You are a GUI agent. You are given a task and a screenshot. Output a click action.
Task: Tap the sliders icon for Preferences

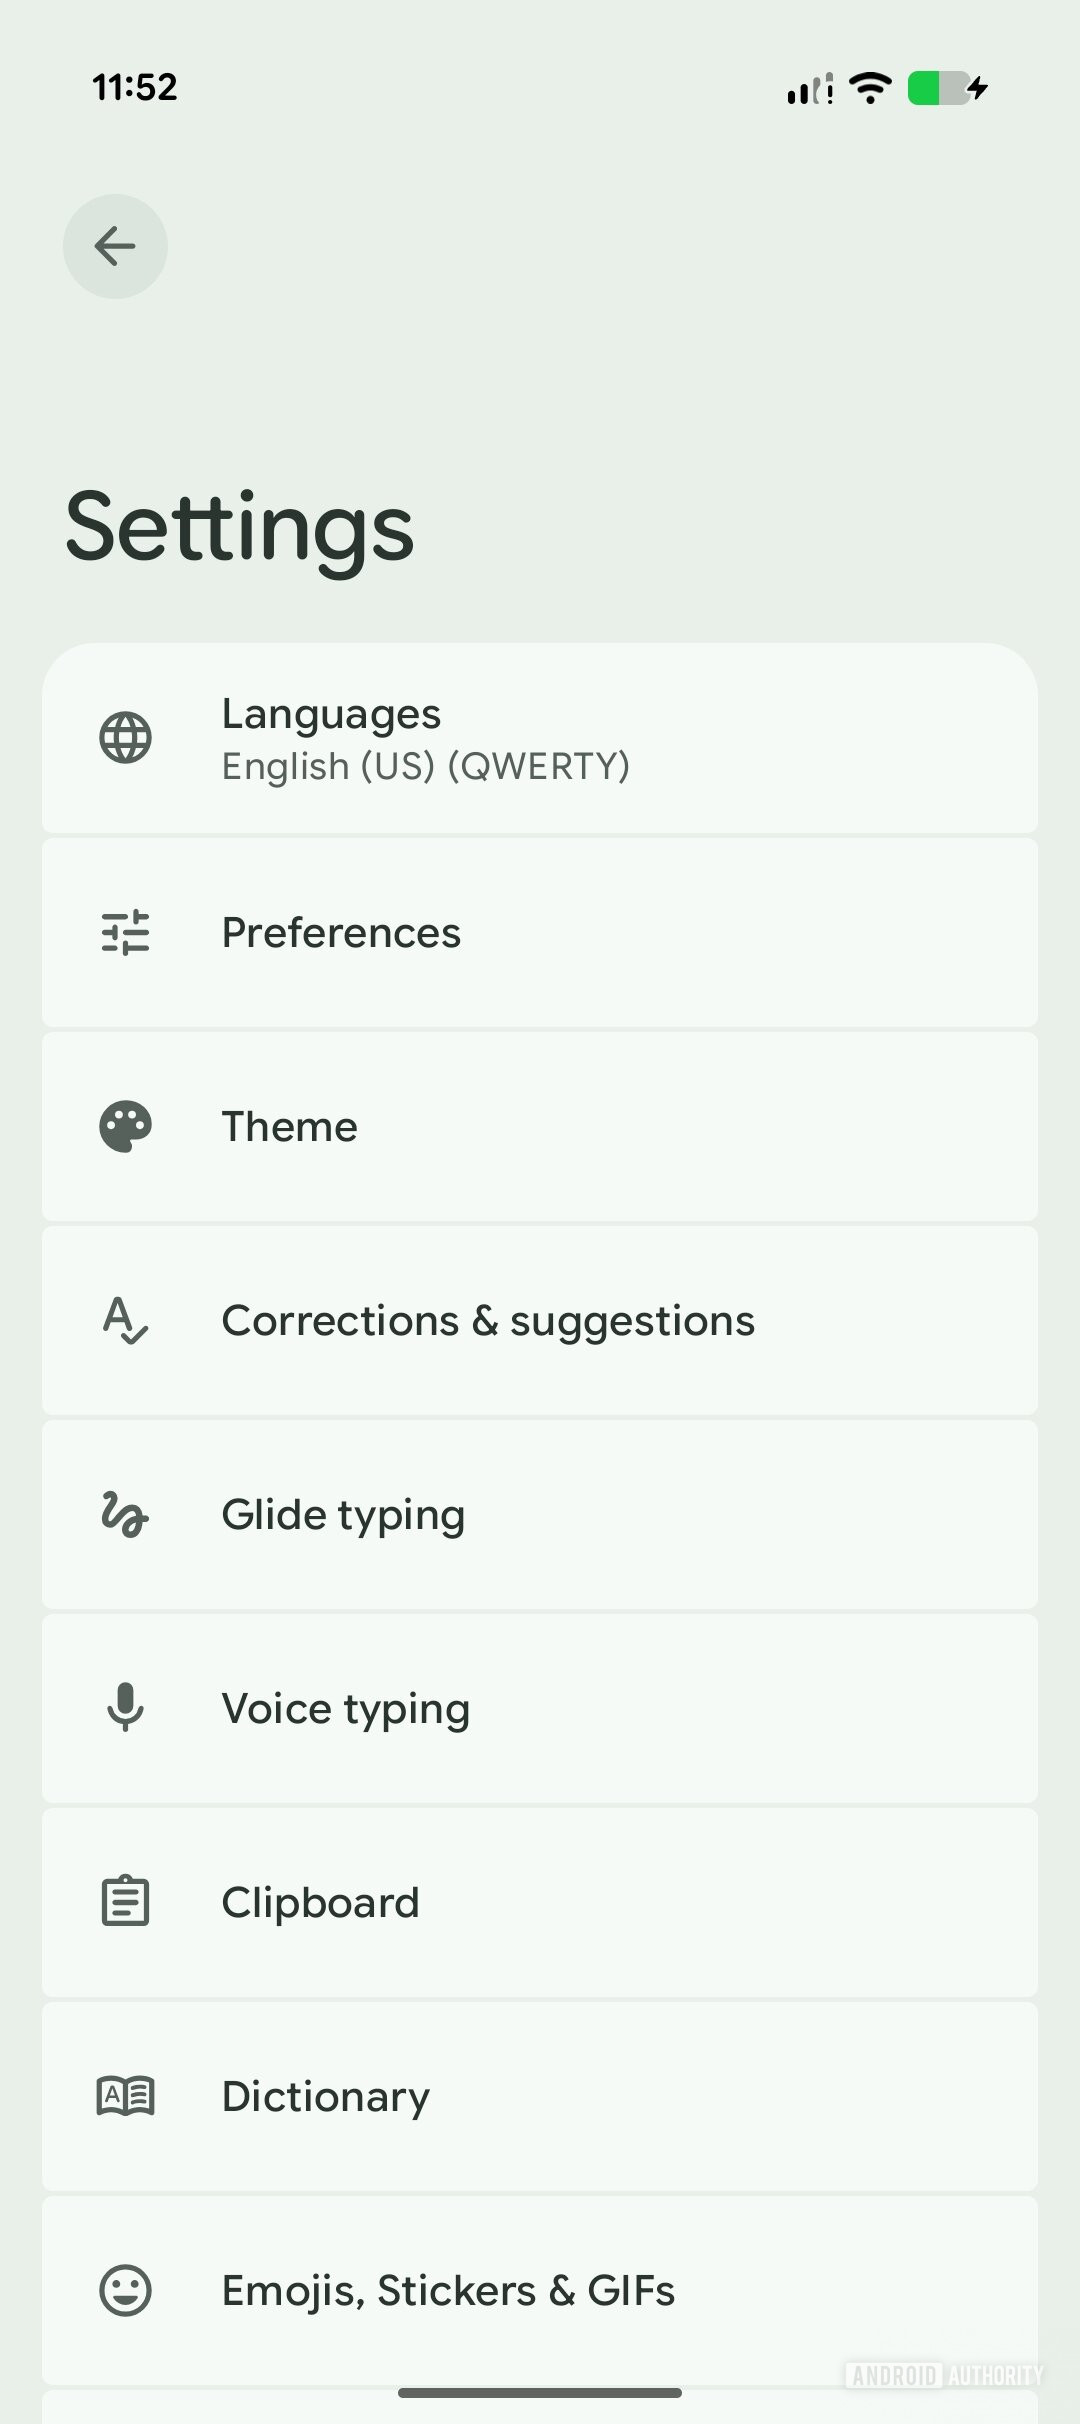(x=125, y=932)
